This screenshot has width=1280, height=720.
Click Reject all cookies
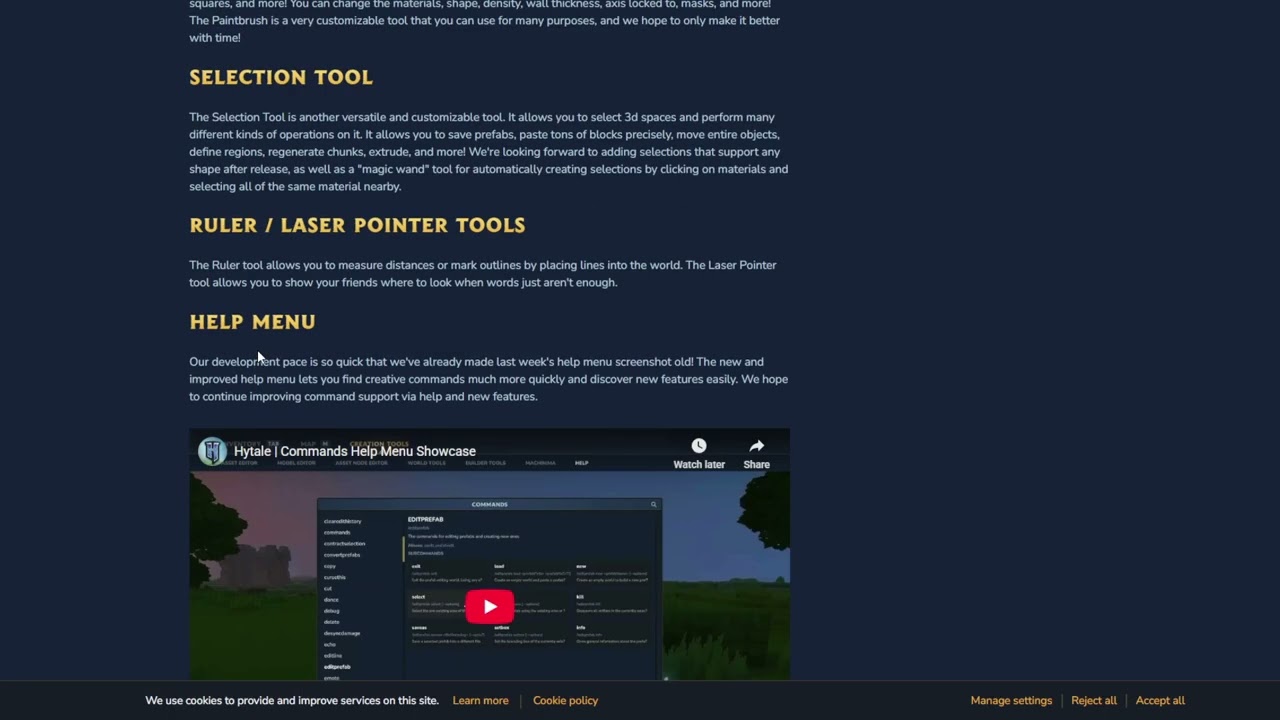(1094, 701)
